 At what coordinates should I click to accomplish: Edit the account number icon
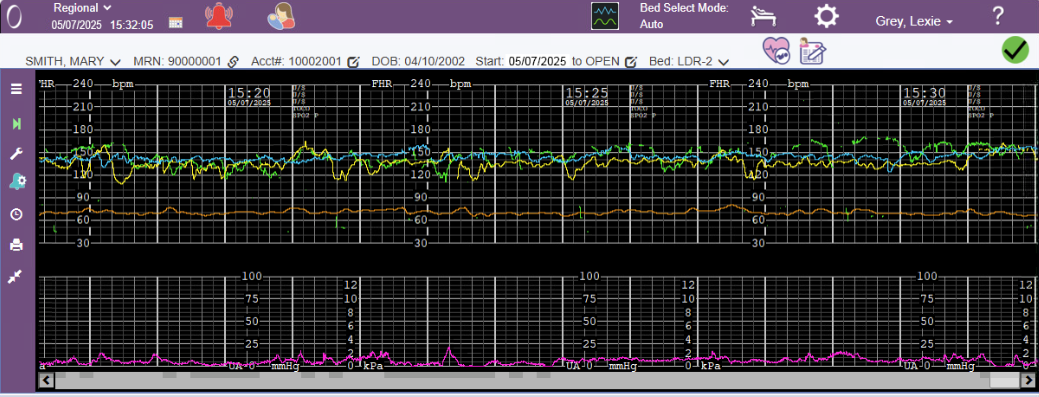pyautogui.click(x=353, y=62)
